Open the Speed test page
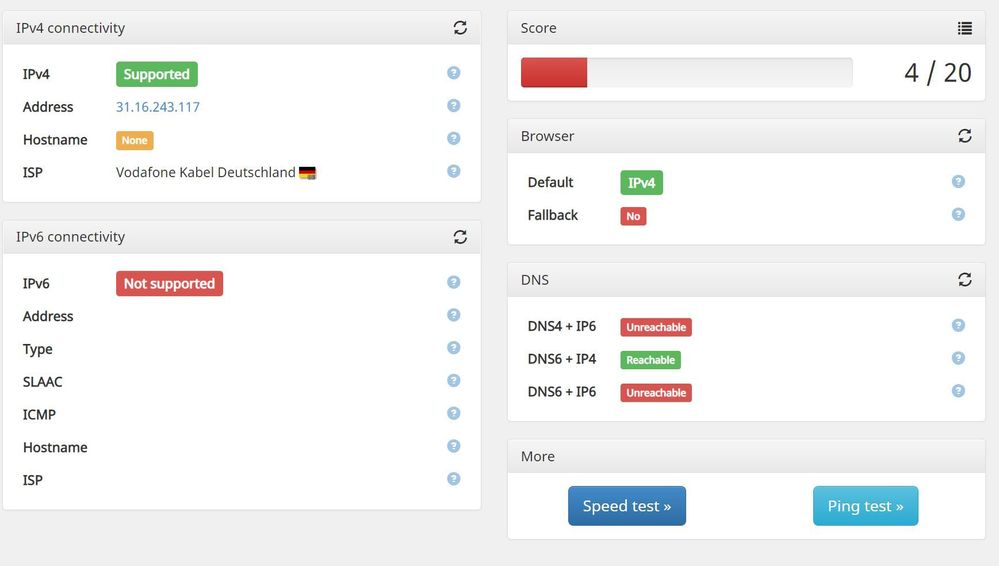The image size is (999, 566). [627, 506]
